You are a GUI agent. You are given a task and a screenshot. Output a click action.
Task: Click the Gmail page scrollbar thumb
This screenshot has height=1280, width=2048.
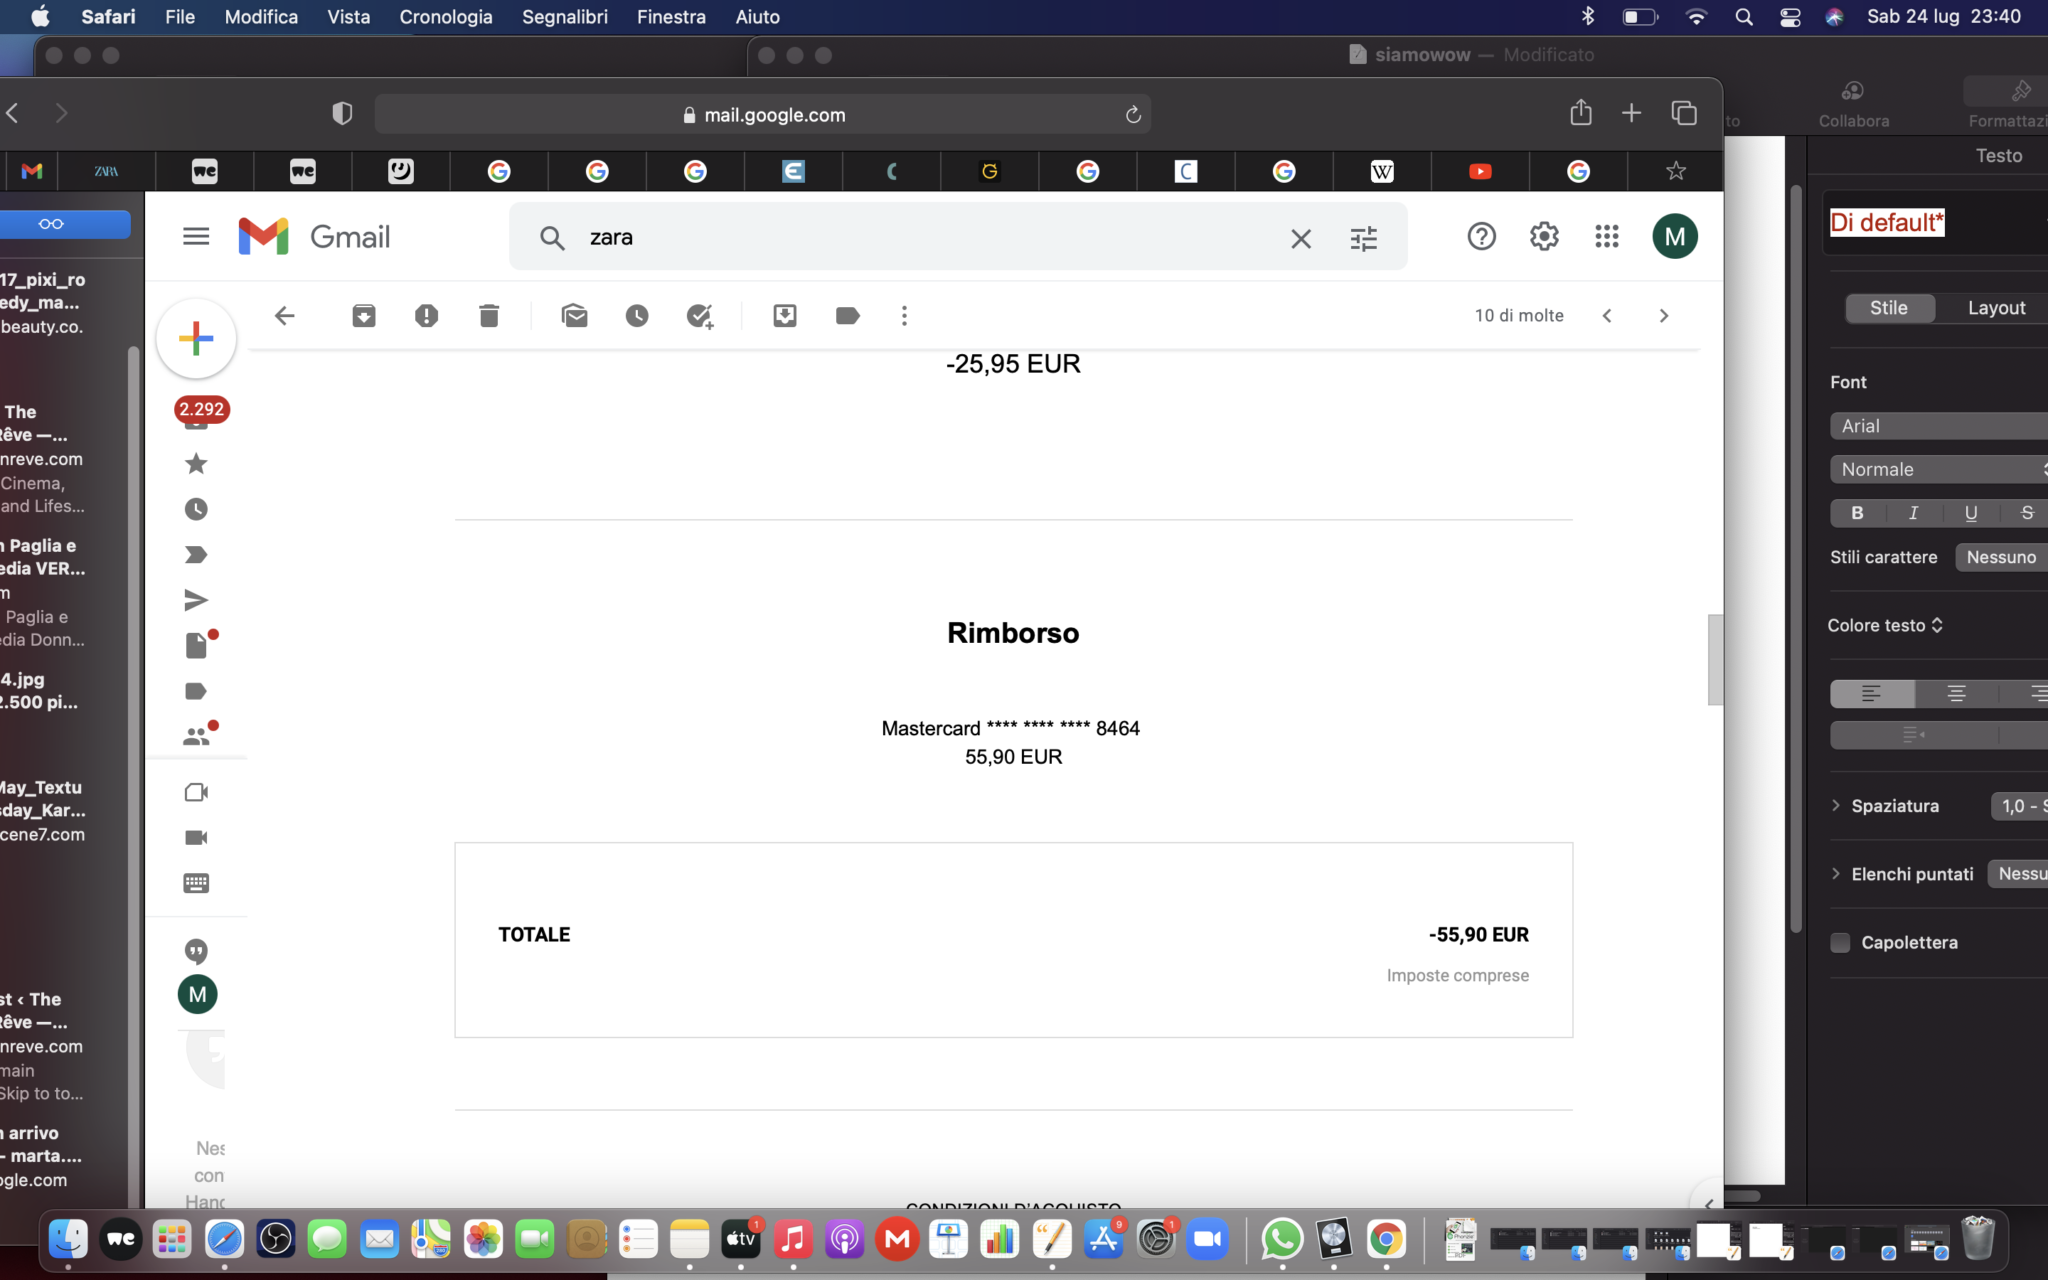(1715, 660)
